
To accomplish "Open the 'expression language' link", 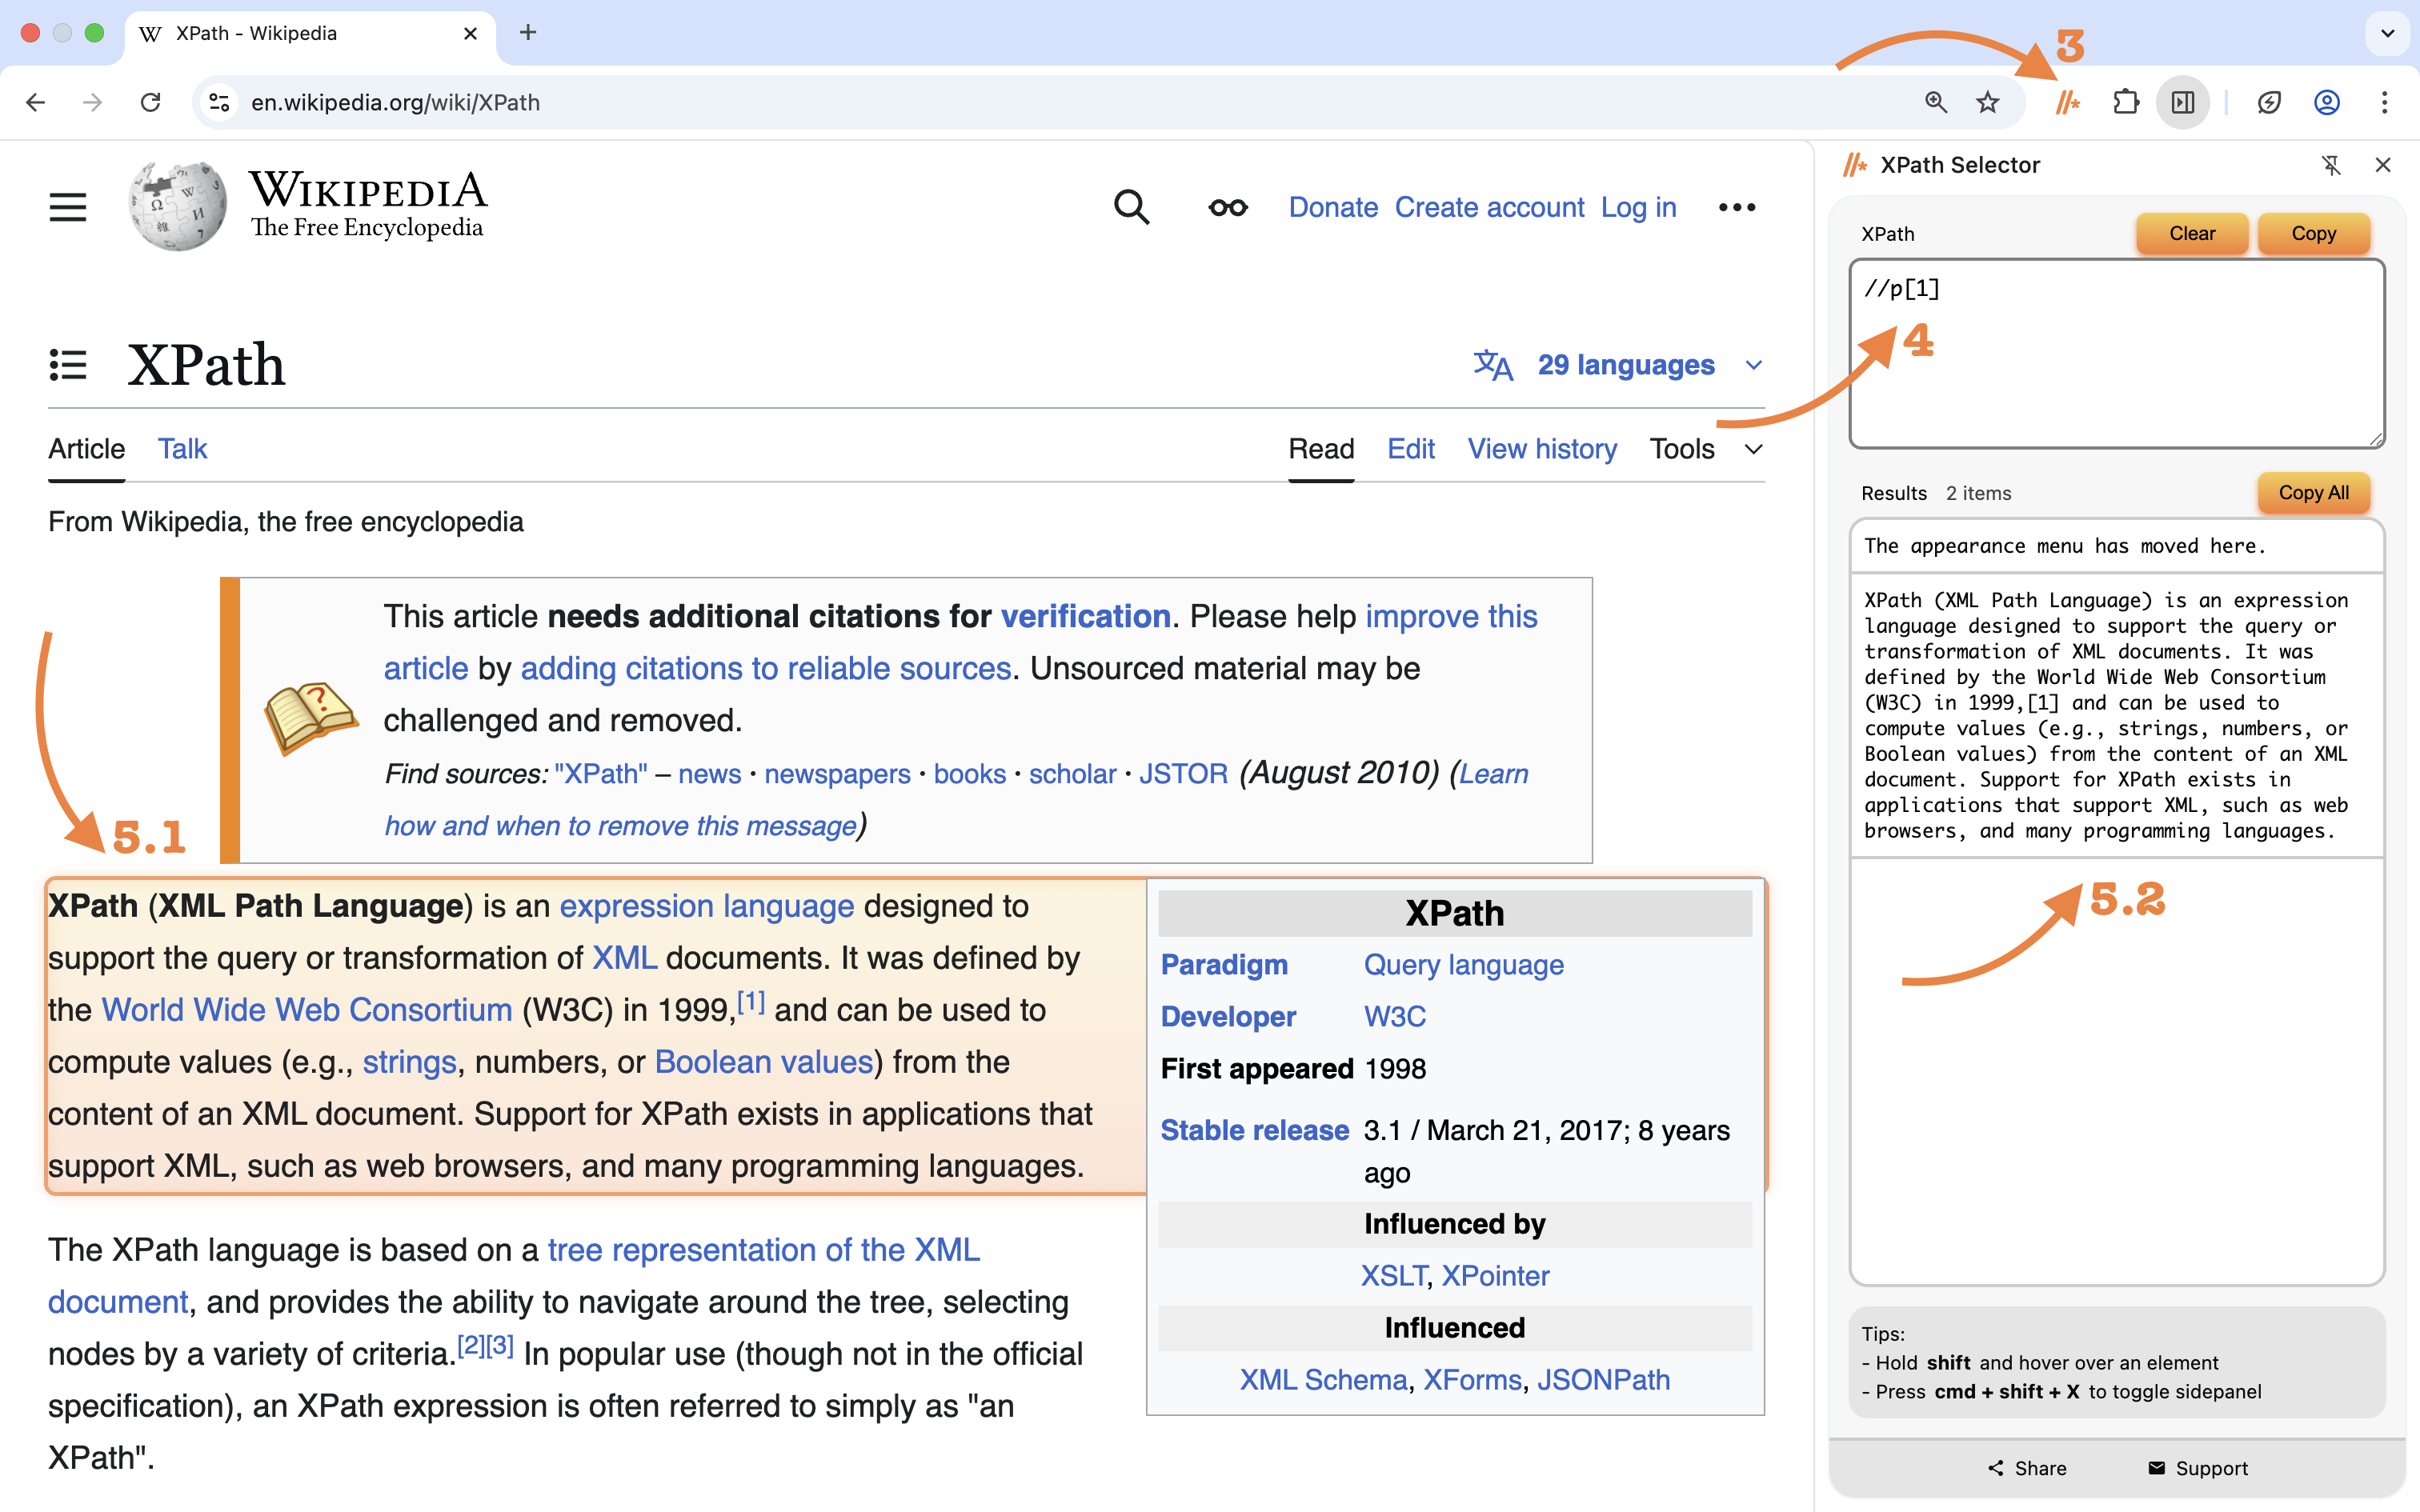I will [x=706, y=906].
